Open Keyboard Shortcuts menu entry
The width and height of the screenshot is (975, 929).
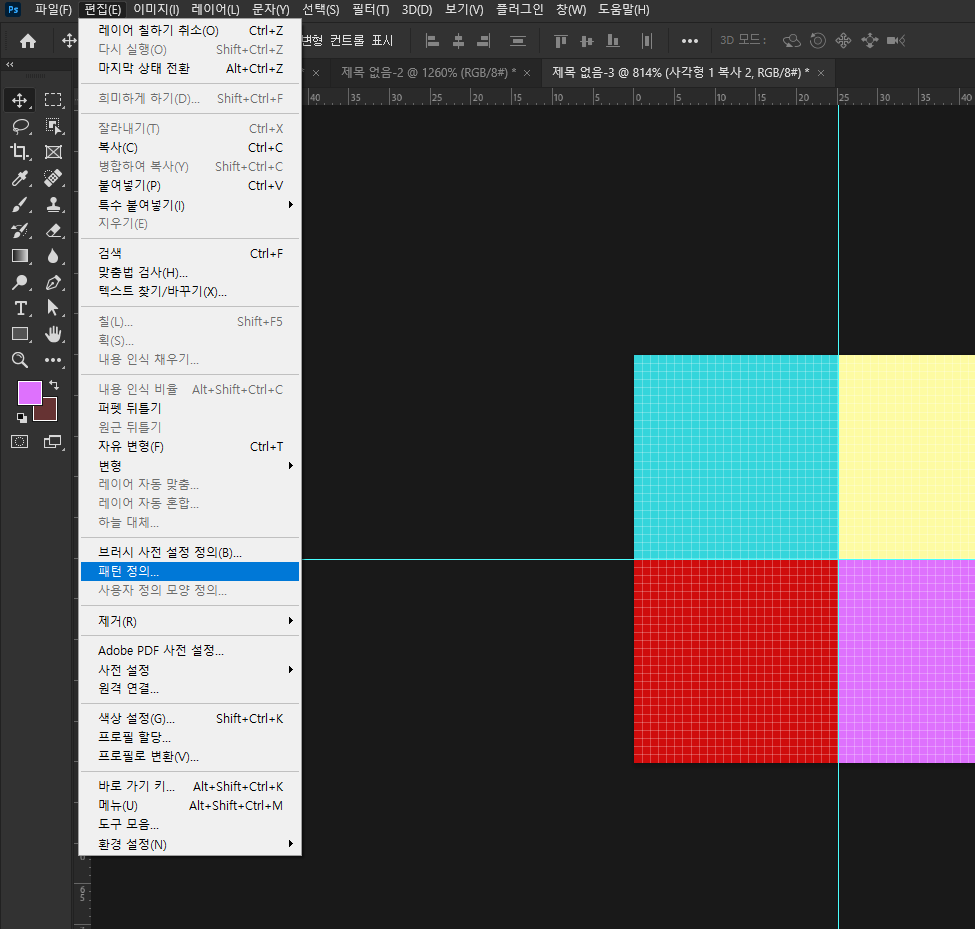coord(190,786)
